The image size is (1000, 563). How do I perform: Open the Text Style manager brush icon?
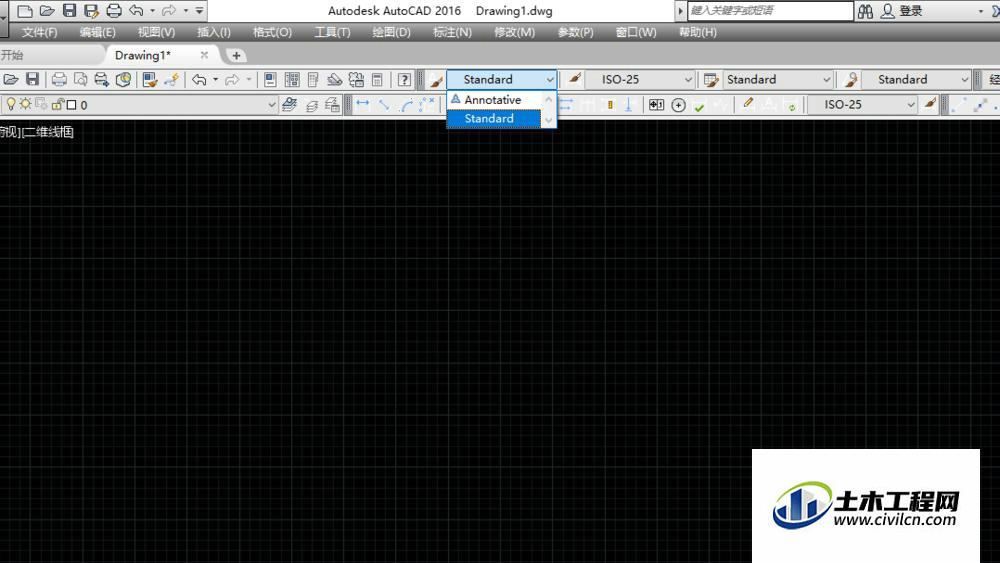[436, 80]
